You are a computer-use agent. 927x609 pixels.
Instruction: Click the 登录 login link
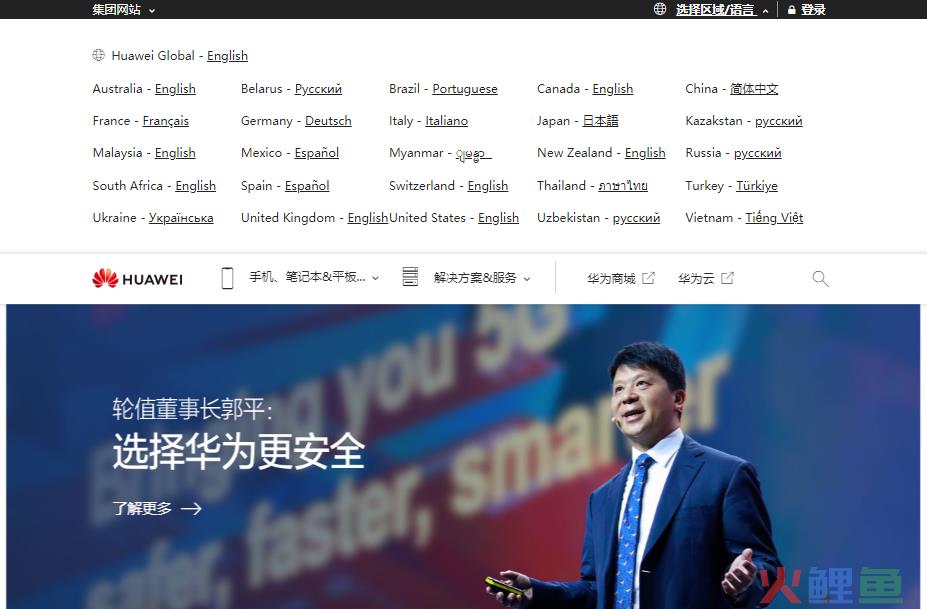coord(813,9)
